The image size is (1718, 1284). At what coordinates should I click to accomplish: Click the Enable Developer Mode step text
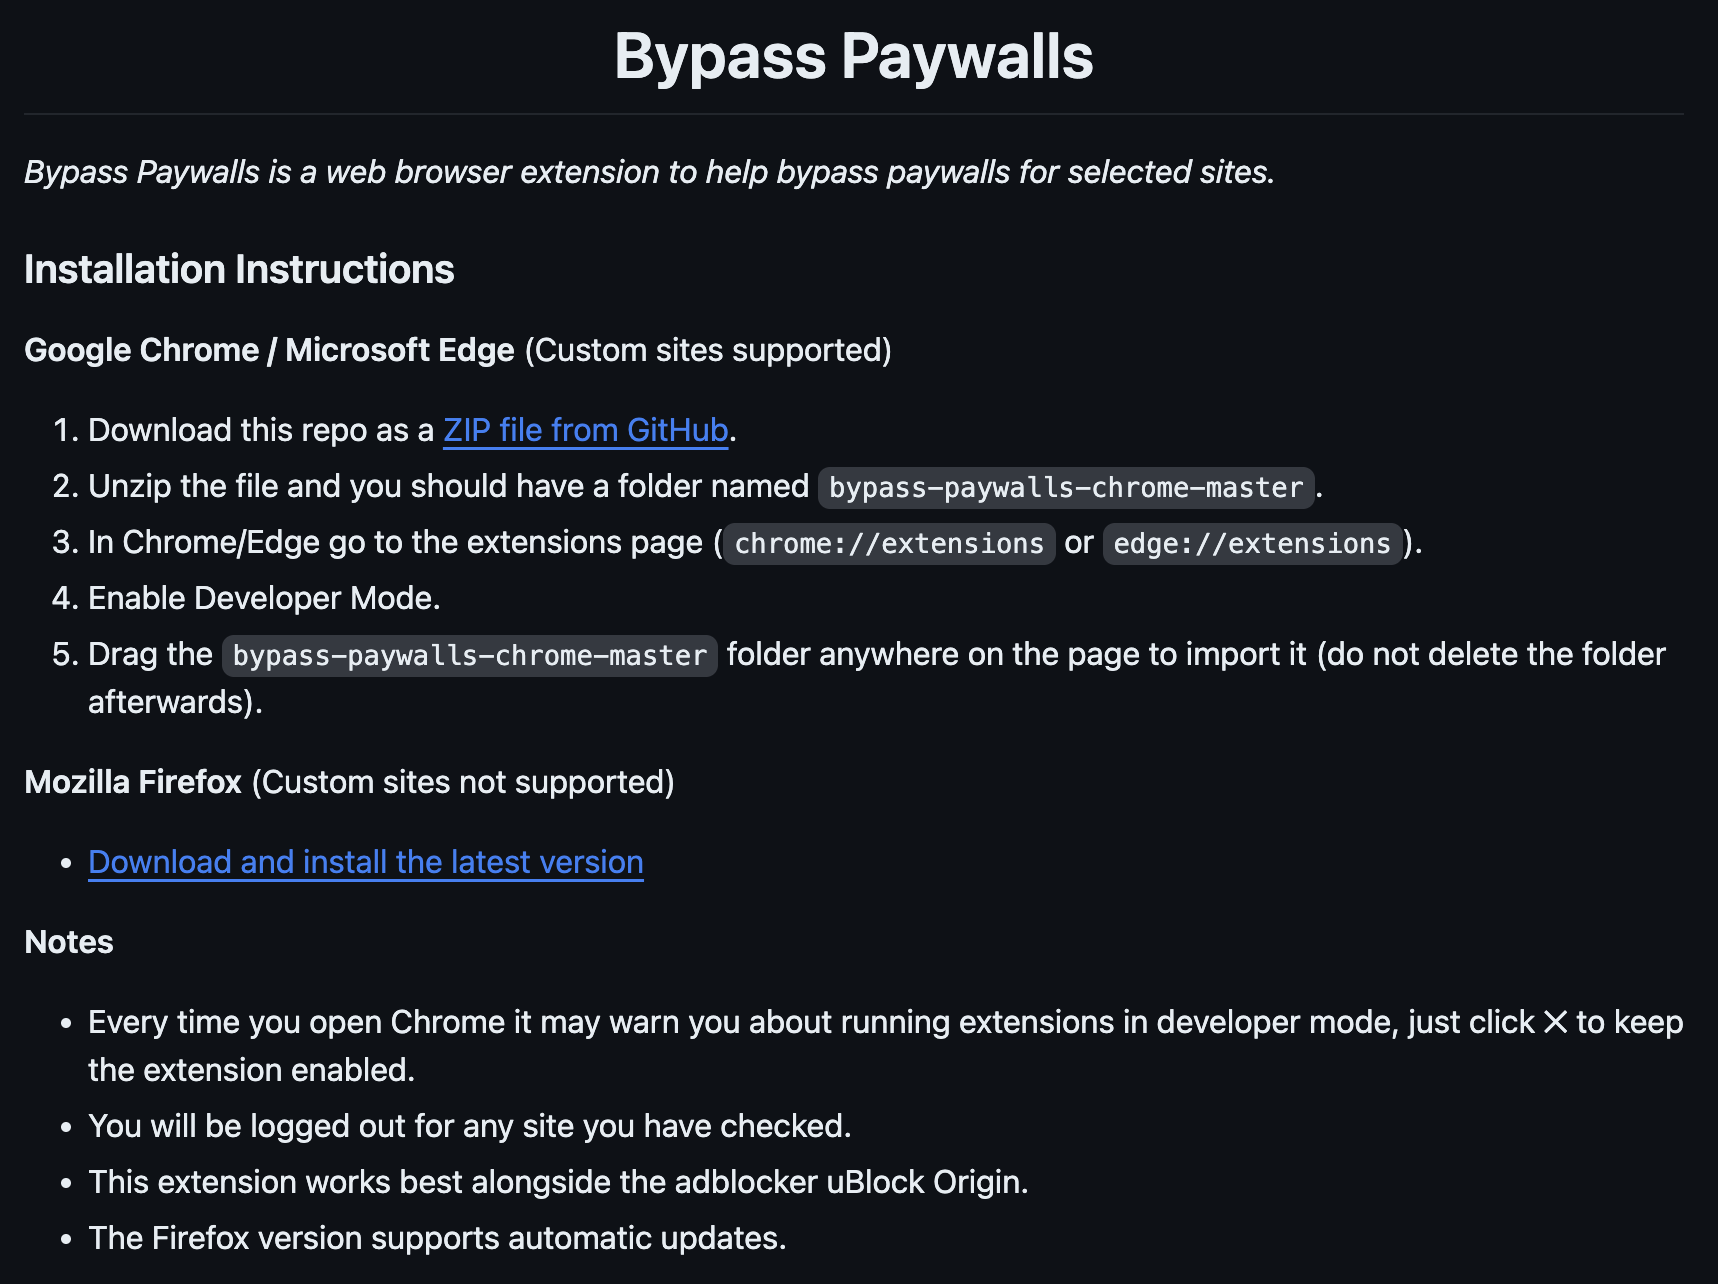[264, 598]
